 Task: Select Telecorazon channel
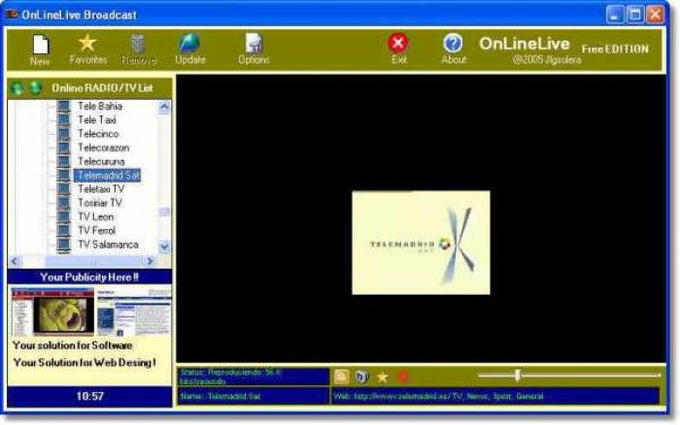tap(103, 148)
